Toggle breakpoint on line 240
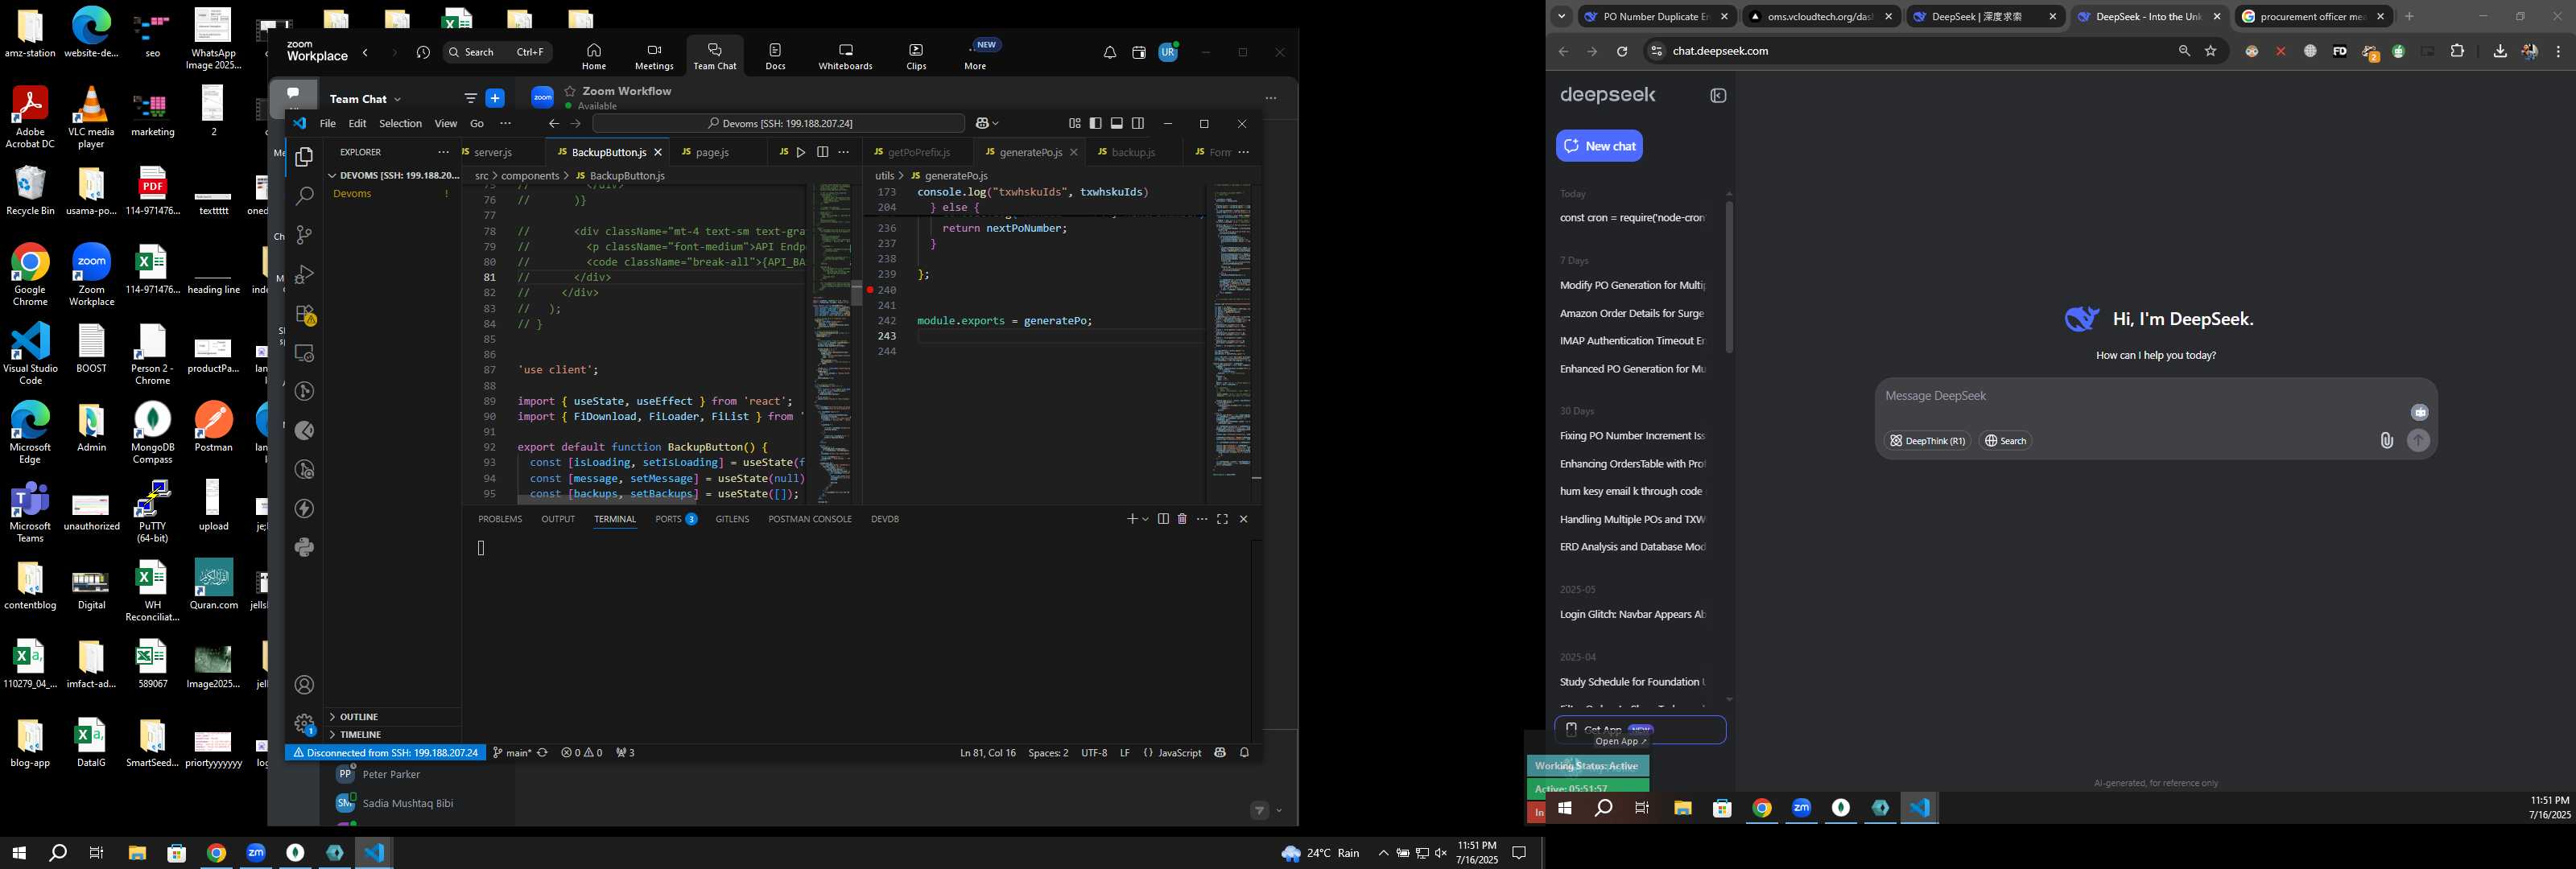 point(870,290)
